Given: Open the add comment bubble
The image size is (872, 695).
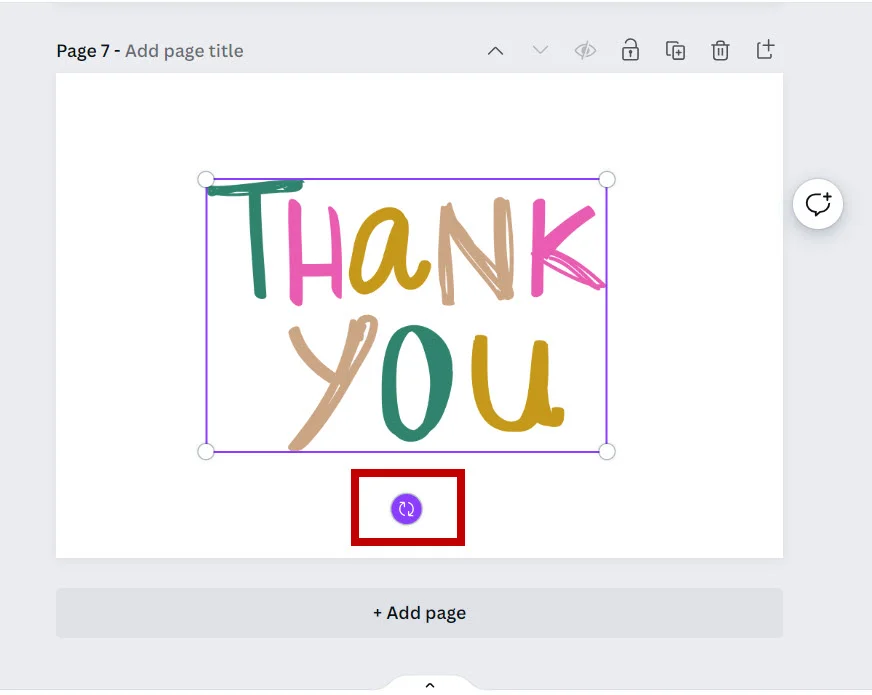Looking at the screenshot, I should (818, 205).
